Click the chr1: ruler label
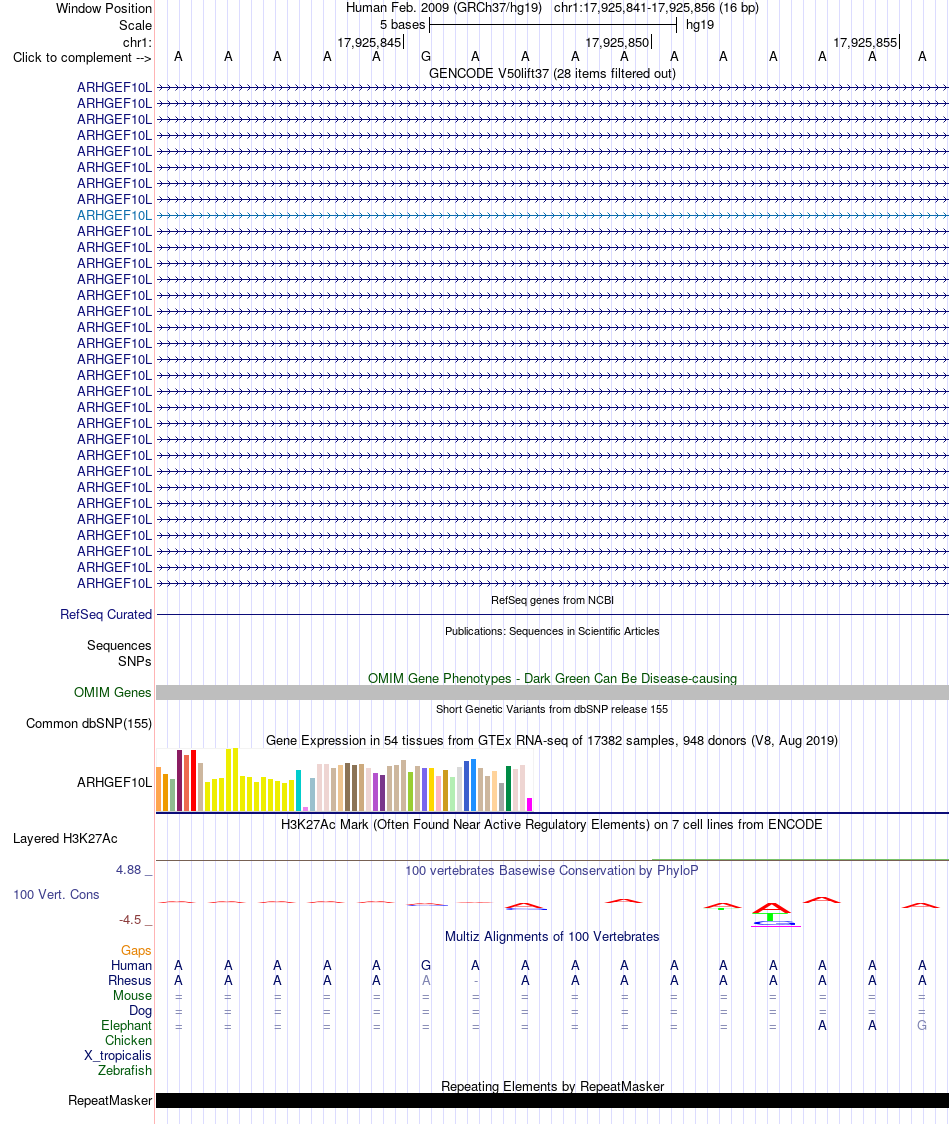The height and width of the screenshot is (1124, 950). click(x=138, y=42)
